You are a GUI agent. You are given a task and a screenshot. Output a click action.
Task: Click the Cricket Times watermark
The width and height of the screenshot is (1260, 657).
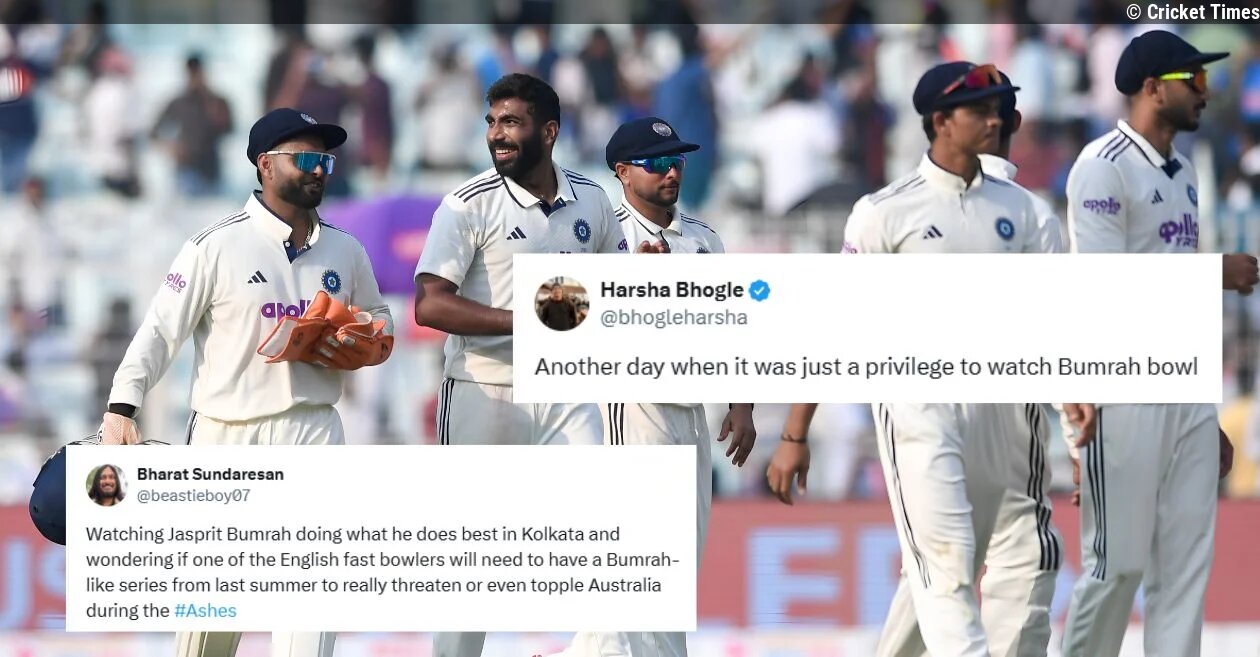(1190, 12)
